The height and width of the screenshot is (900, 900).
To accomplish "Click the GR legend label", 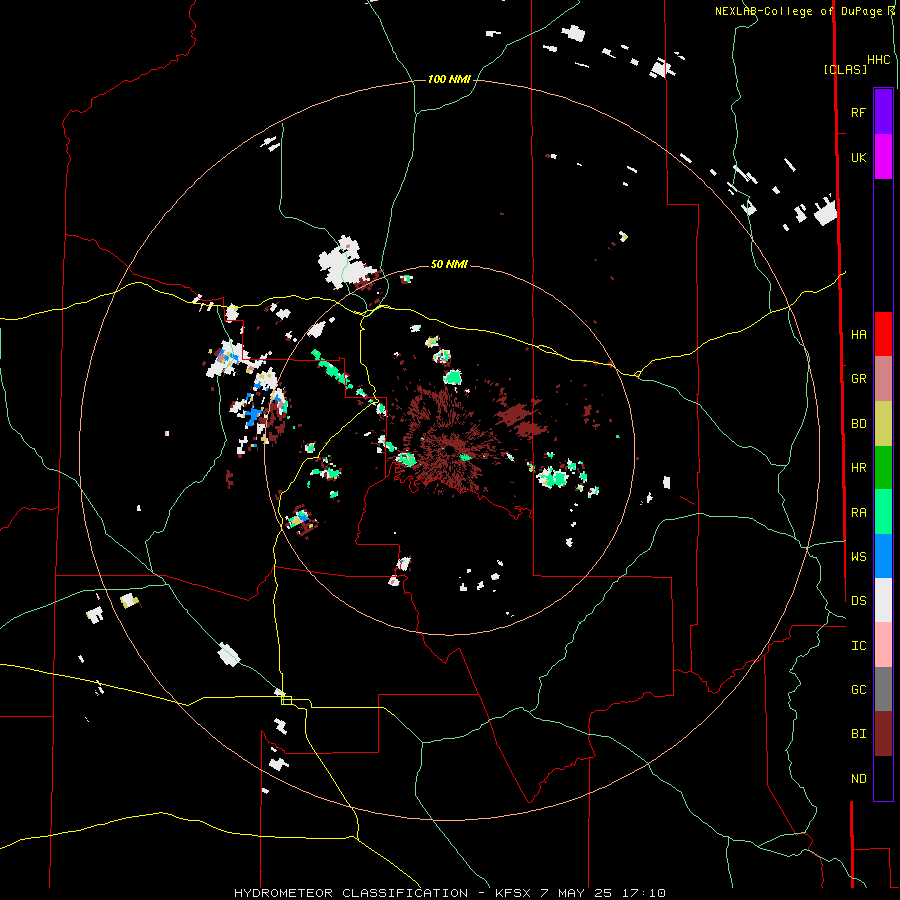I will (858, 379).
